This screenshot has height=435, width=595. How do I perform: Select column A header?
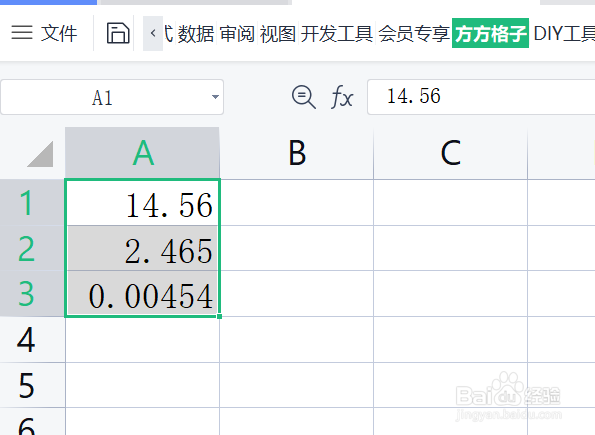click(x=143, y=153)
